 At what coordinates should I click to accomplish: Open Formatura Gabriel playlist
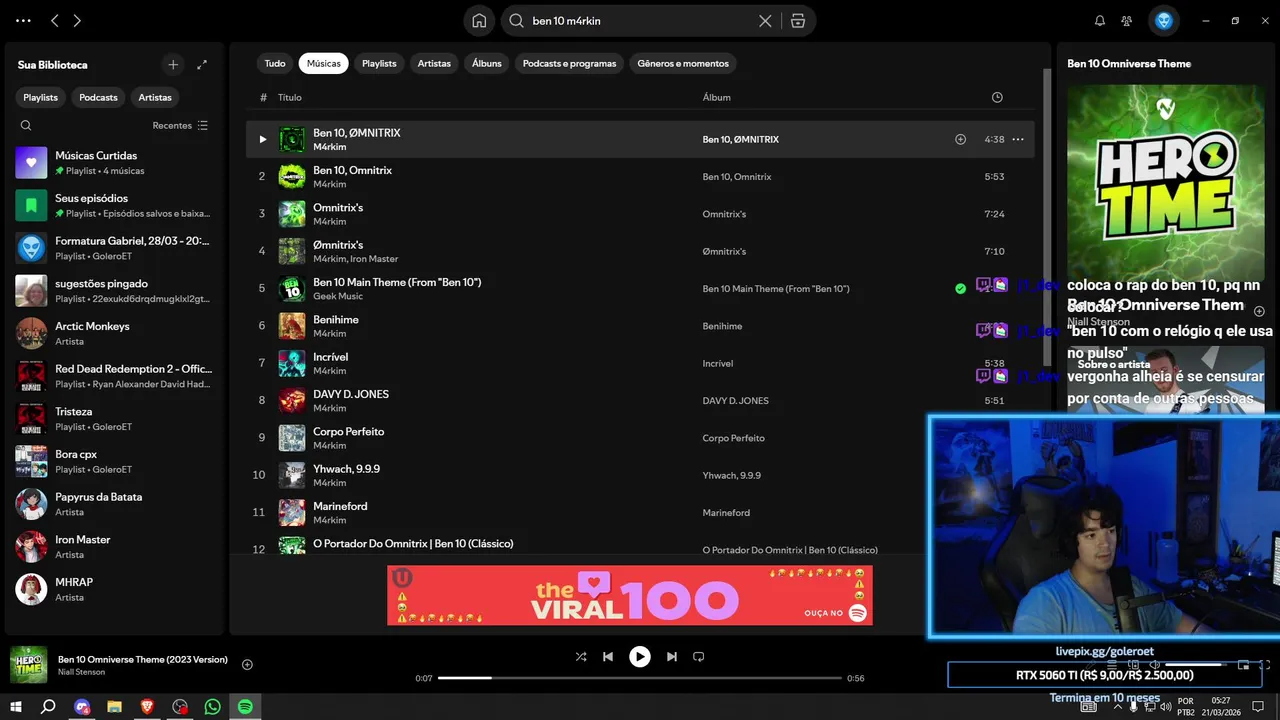click(x=113, y=248)
